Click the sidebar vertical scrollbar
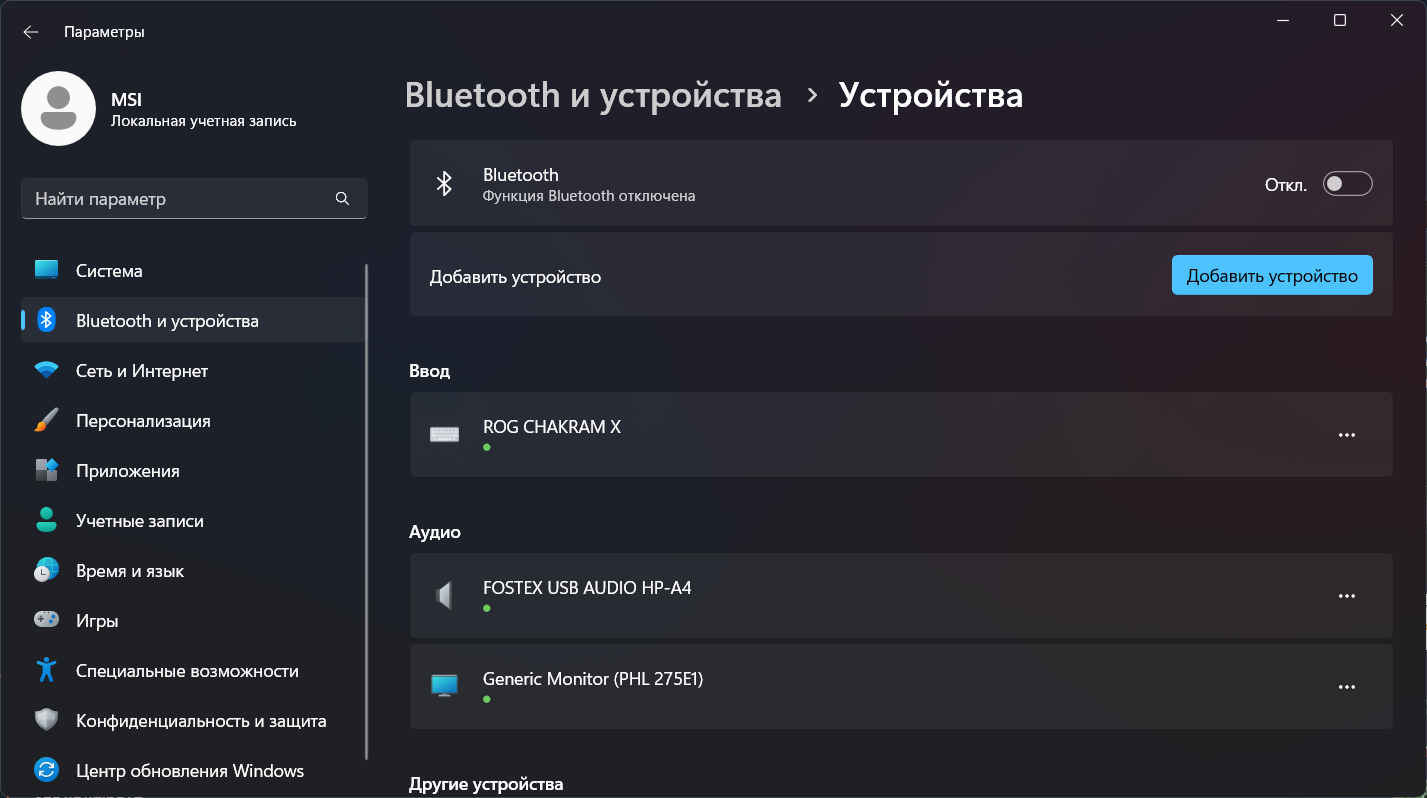Image resolution: width=1427 pixels, height=798 pixels. pos(367,510)
